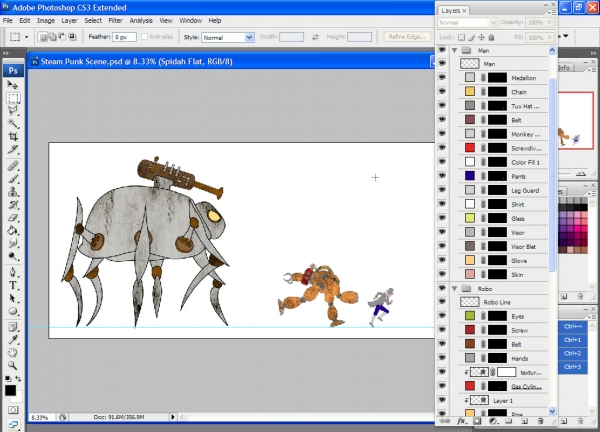Click the Feather input field
The image size is (600, 432).
(124, 37)
